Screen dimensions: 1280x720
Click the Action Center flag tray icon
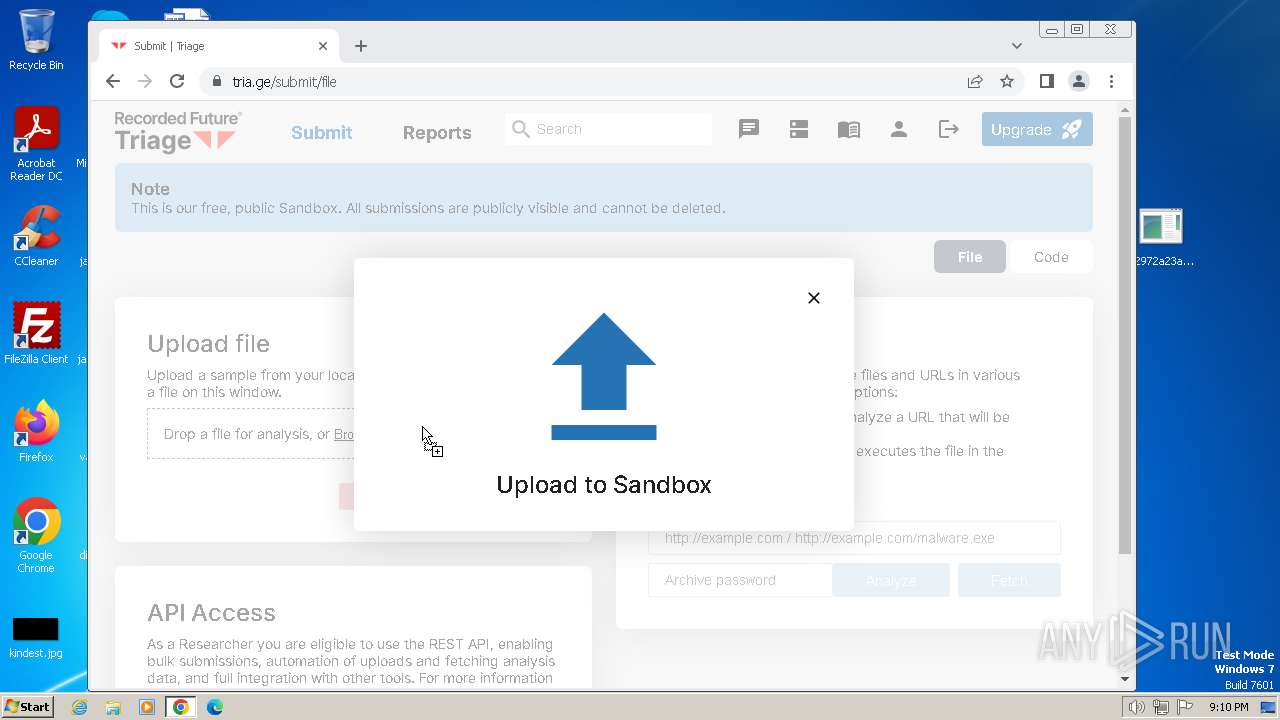click(1185, 707)
